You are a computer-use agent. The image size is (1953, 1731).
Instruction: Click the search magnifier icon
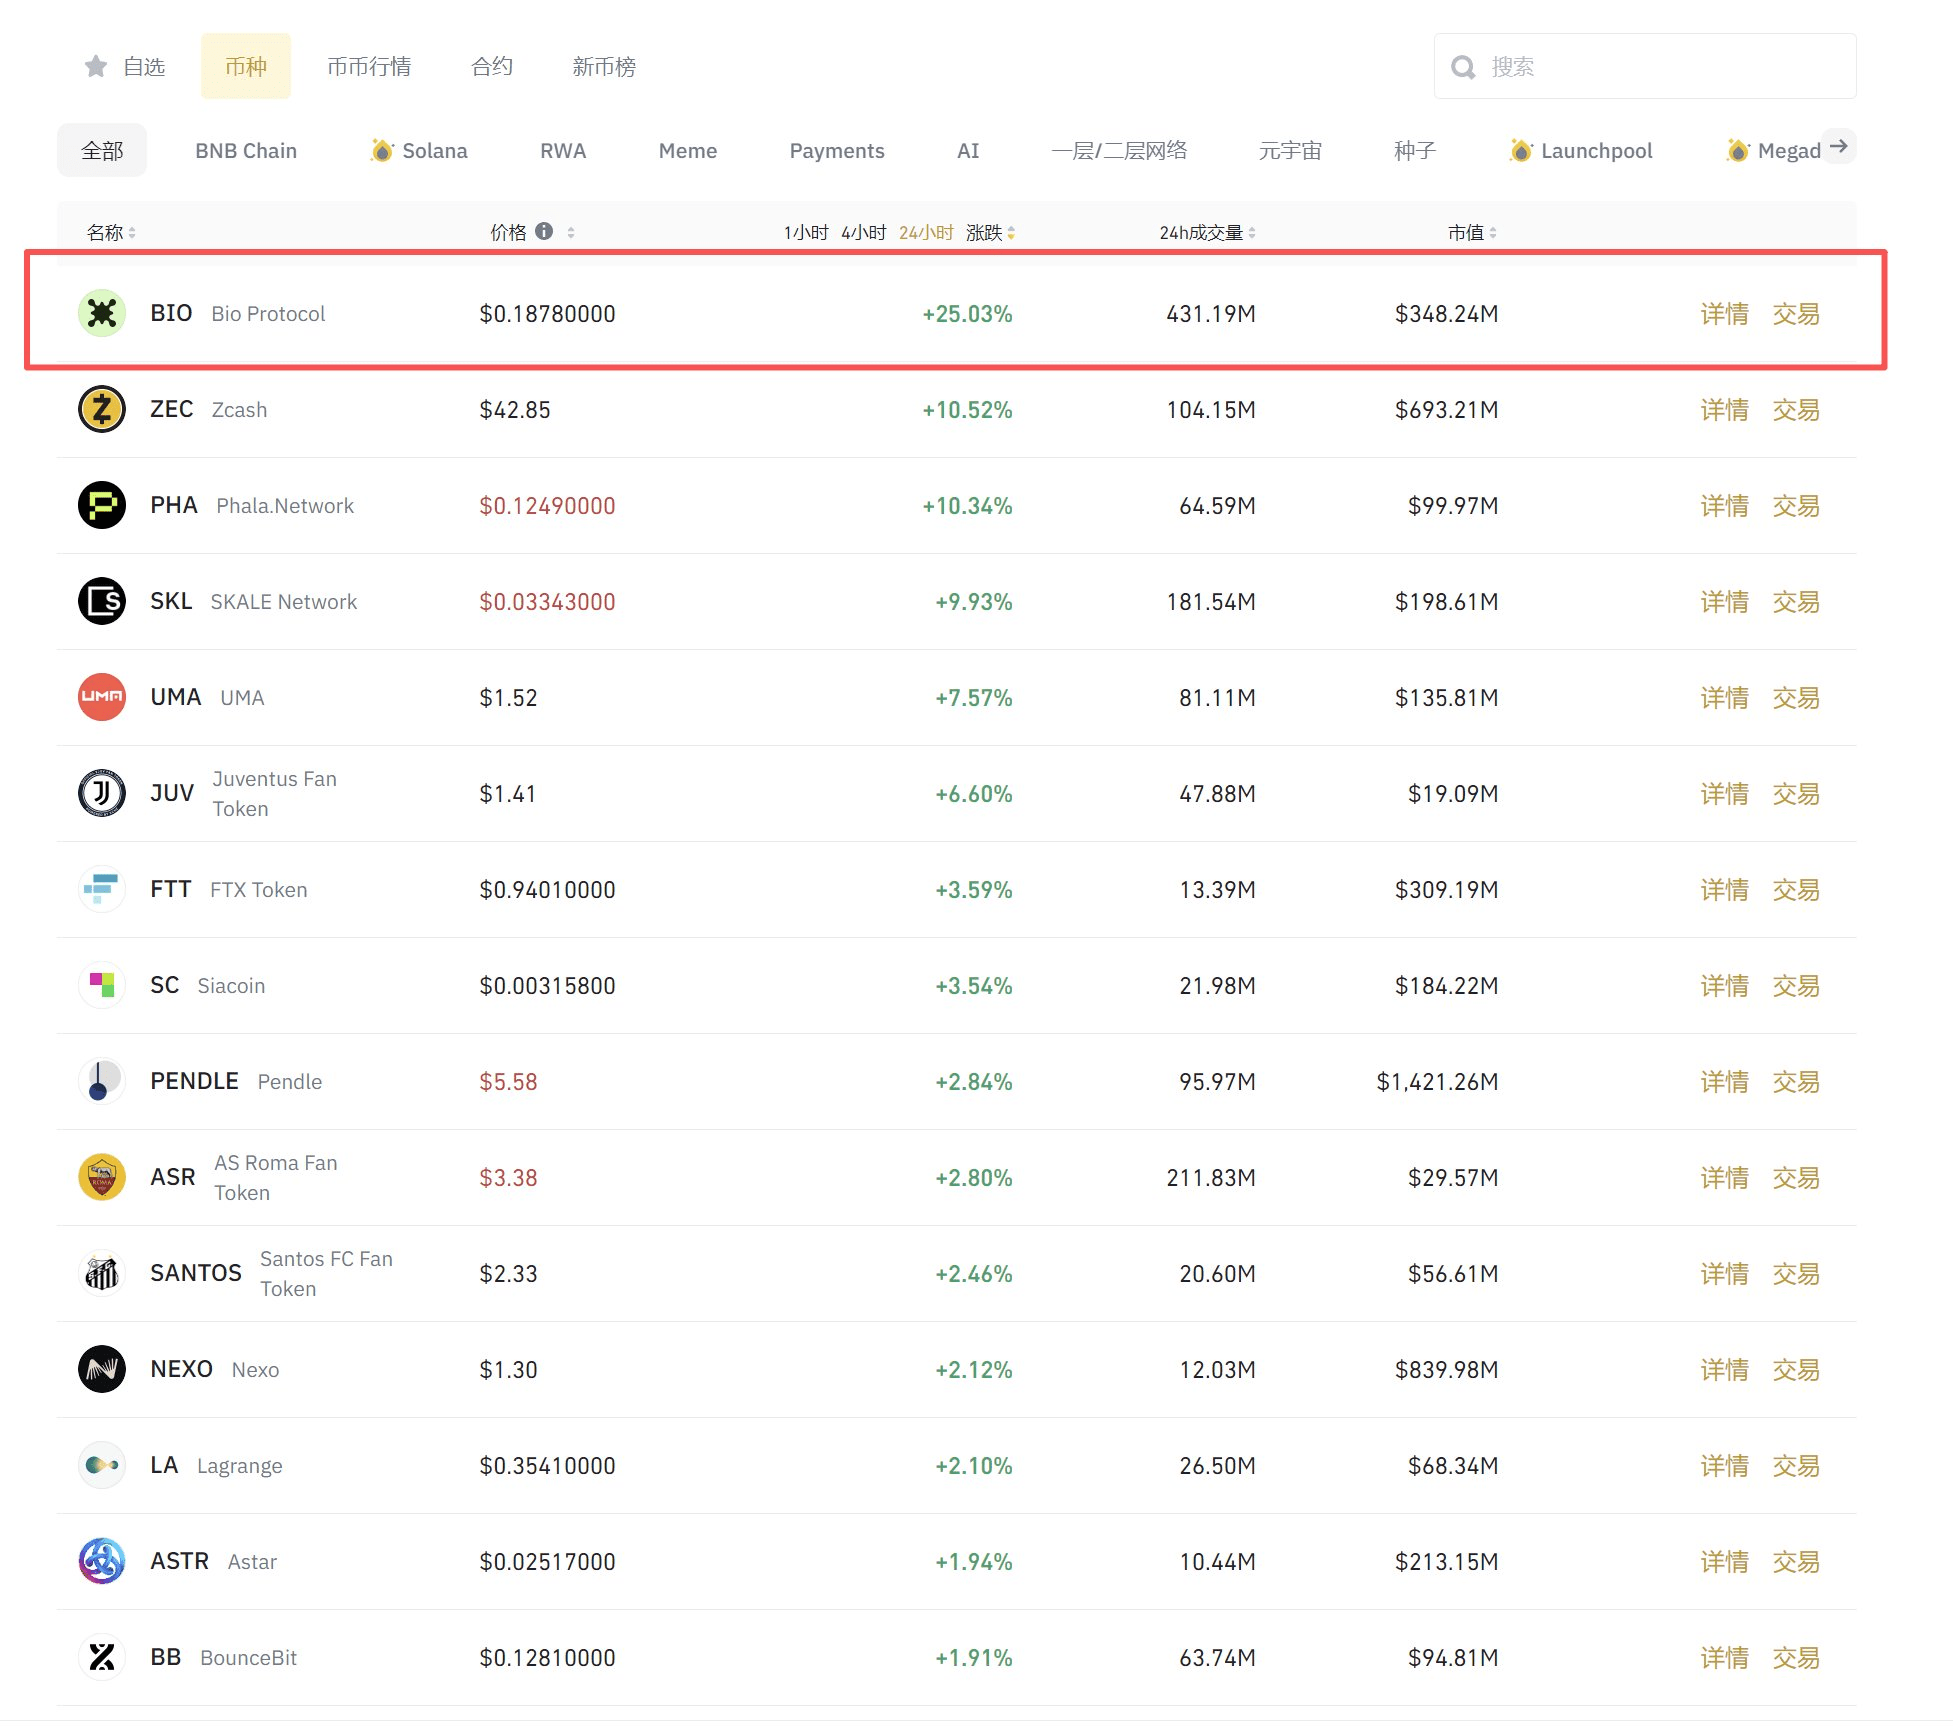(x=1463, y=67)
